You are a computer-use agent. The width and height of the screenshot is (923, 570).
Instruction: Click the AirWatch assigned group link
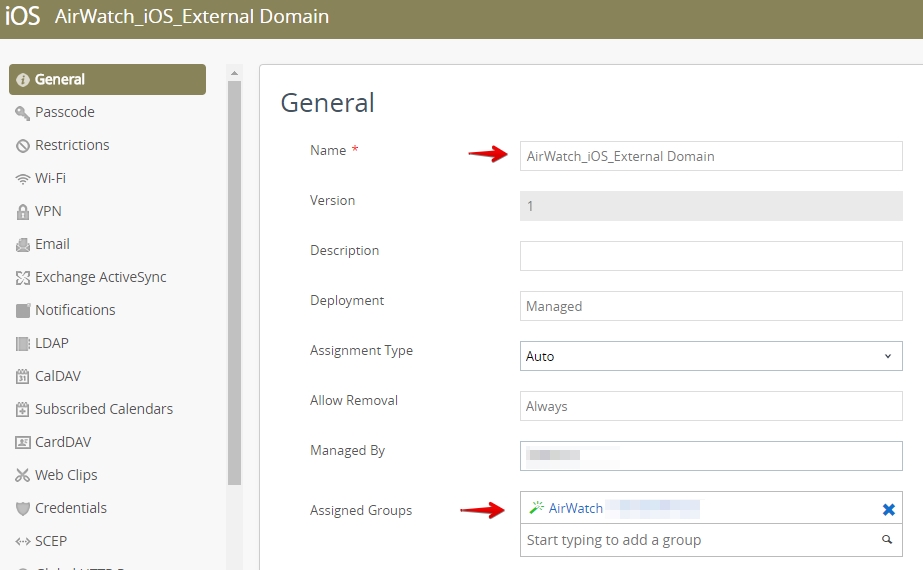(576, 508)
